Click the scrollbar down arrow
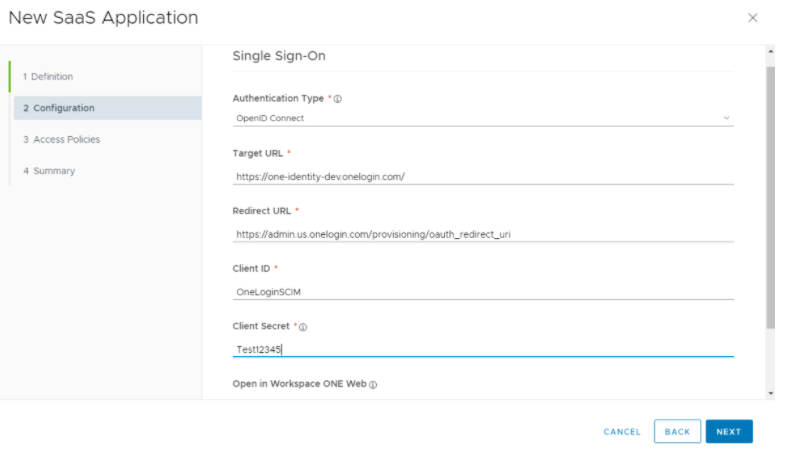The height and width of the screenshot is (456, 785). (769, 393)
